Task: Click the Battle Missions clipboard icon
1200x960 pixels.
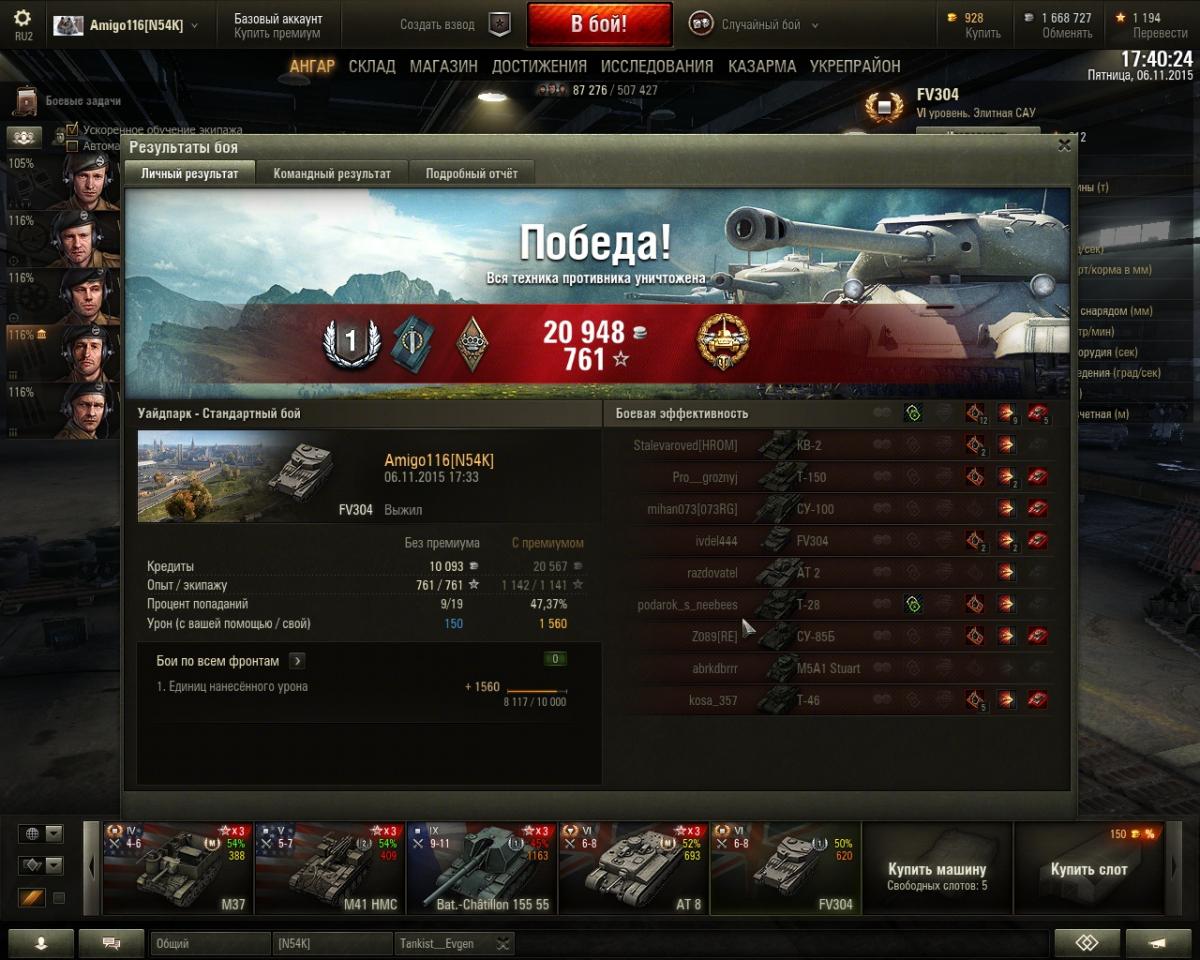Action: 27,101
